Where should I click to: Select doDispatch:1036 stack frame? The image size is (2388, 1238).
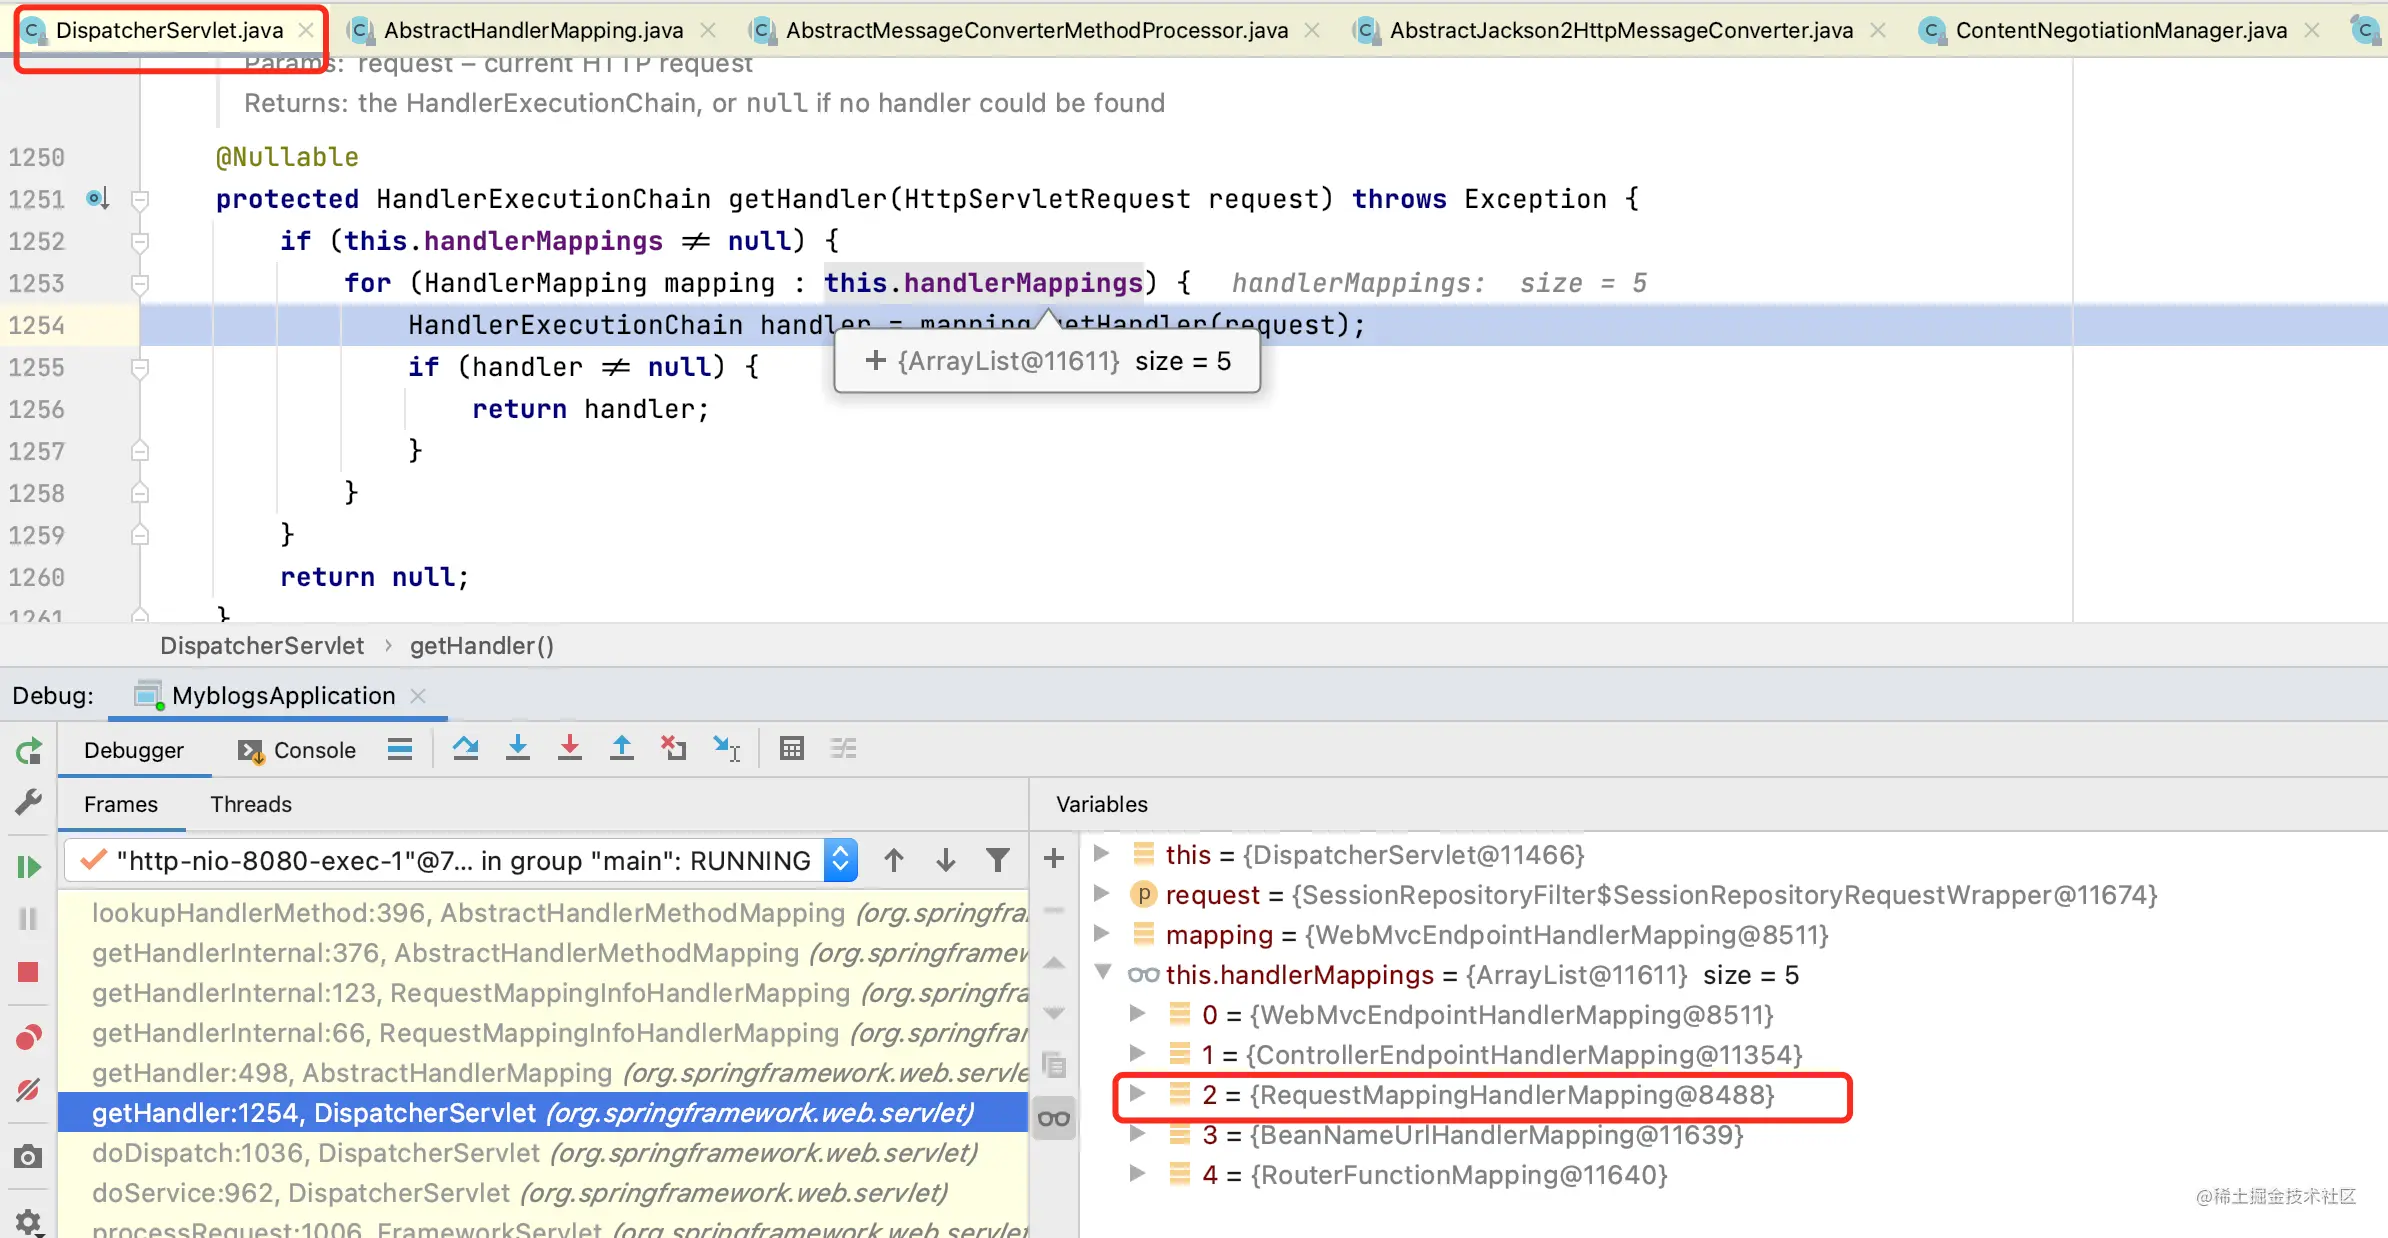pos(543,1153)
